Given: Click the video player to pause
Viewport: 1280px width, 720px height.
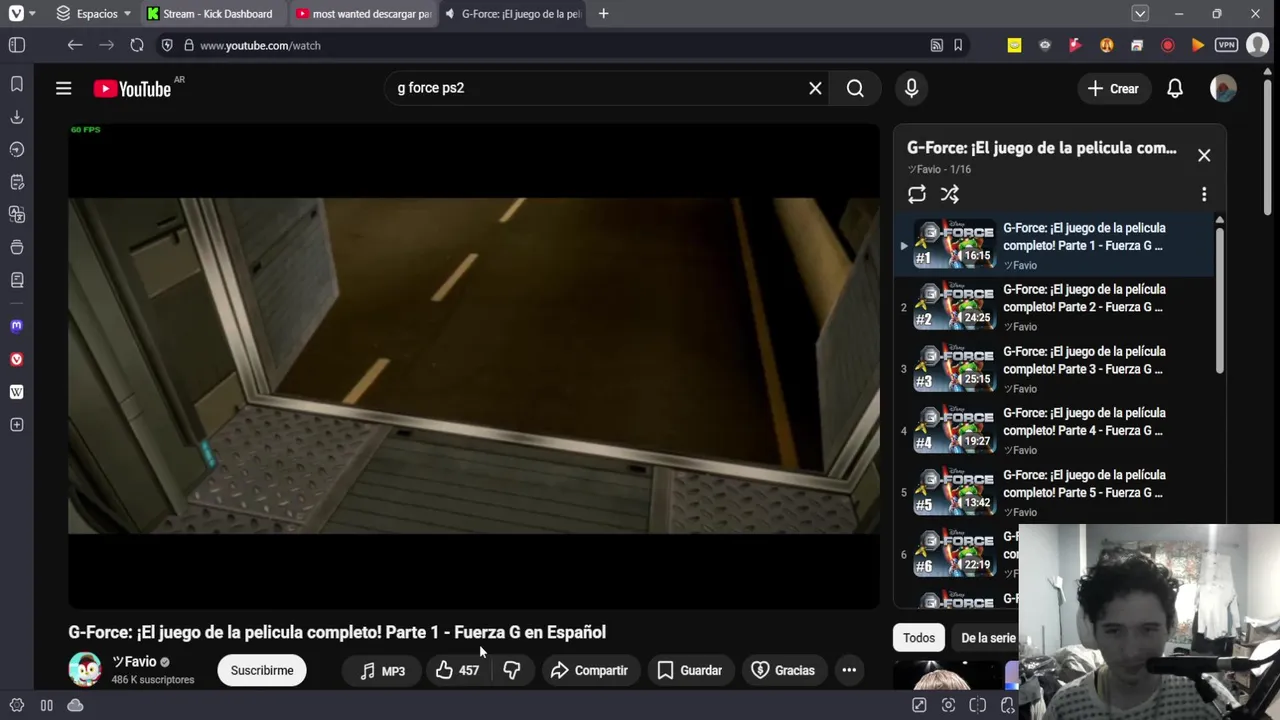Looking at the screenshot, I should click(x=474, y=365).
